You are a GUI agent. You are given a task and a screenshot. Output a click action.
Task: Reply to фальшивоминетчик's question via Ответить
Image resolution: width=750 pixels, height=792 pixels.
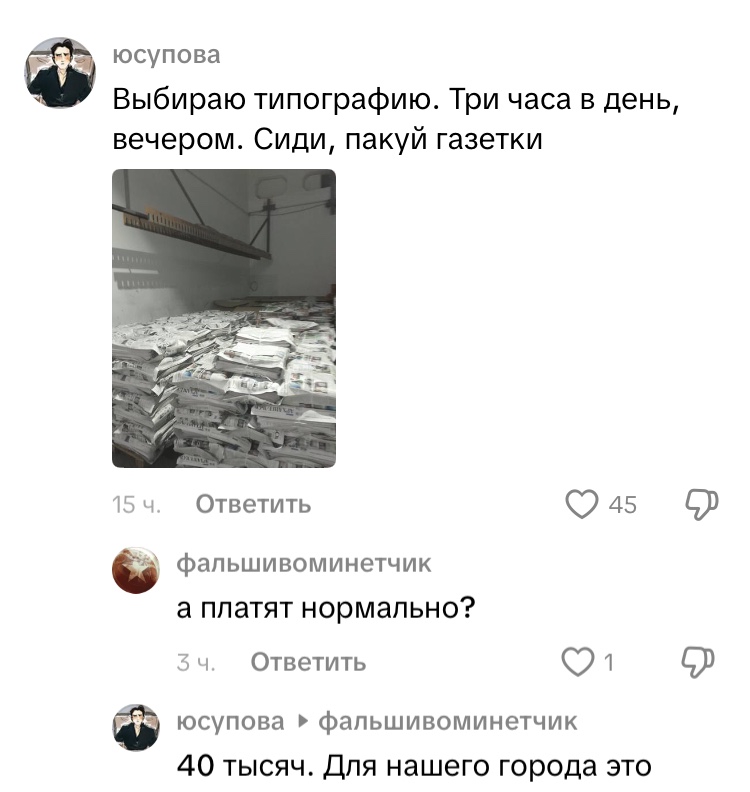(308, 662)
